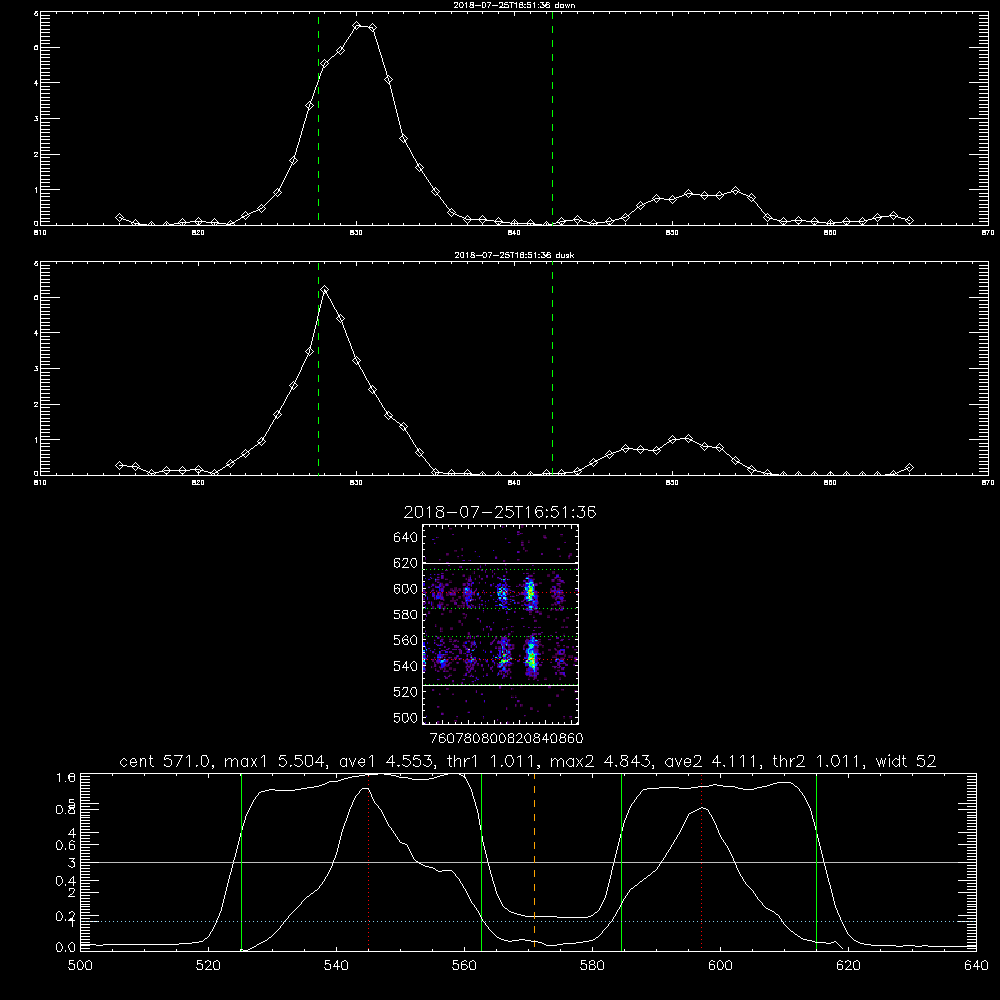The image size is (1000, 1000).
Task: Click the leftmost solid green line in bottom plot
Action: (242, 861)
